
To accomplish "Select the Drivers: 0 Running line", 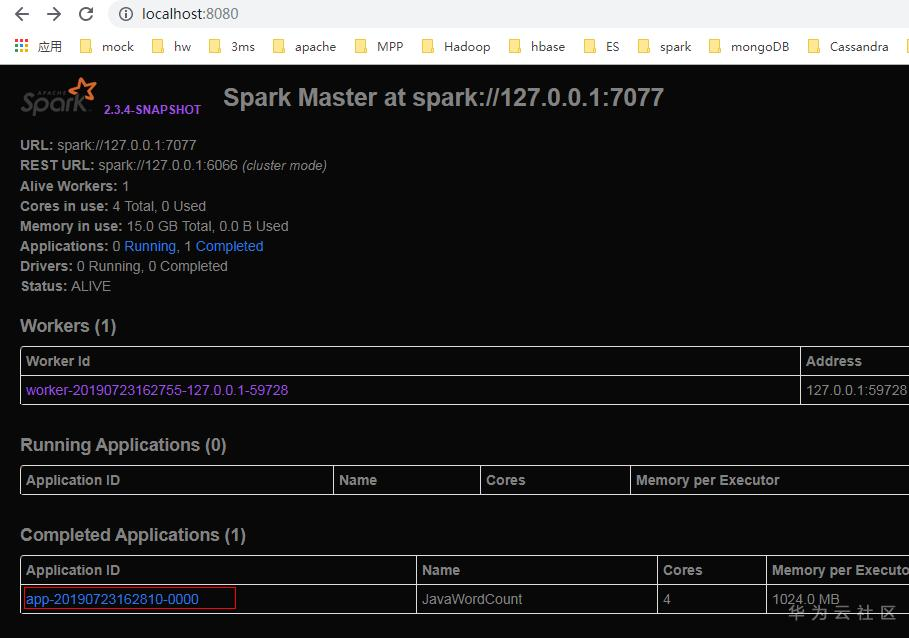I will pos(124,267).
